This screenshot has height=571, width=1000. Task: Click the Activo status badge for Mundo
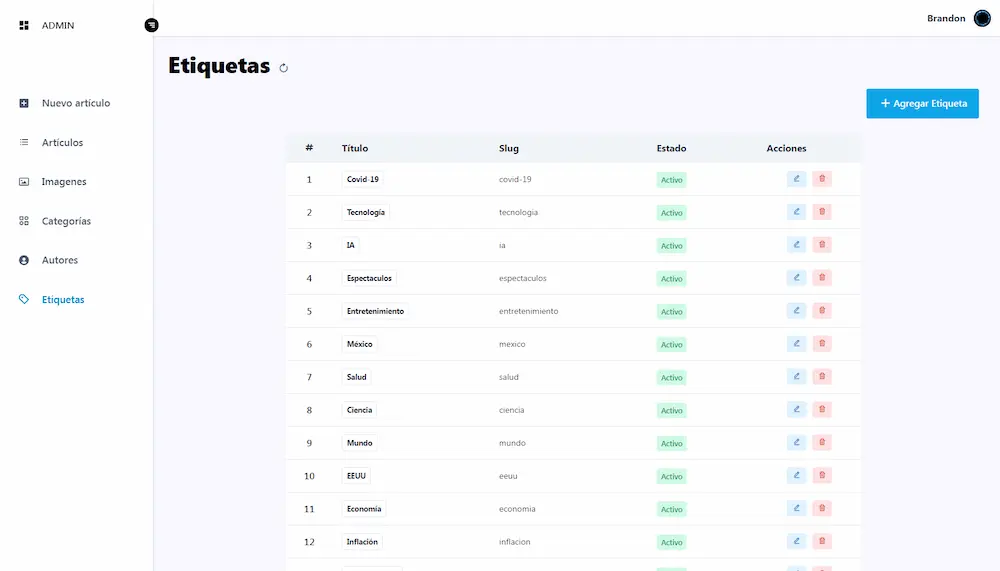[671, 443]
